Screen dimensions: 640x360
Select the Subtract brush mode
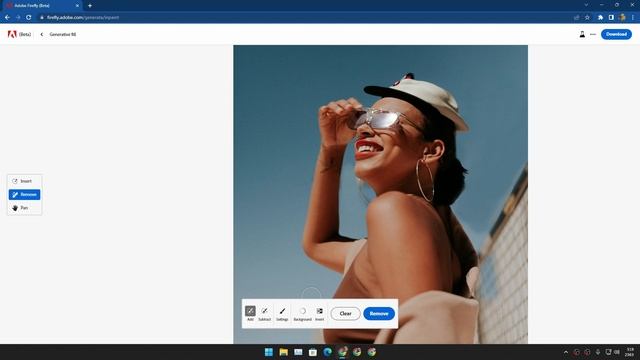[x=264, y=313]
